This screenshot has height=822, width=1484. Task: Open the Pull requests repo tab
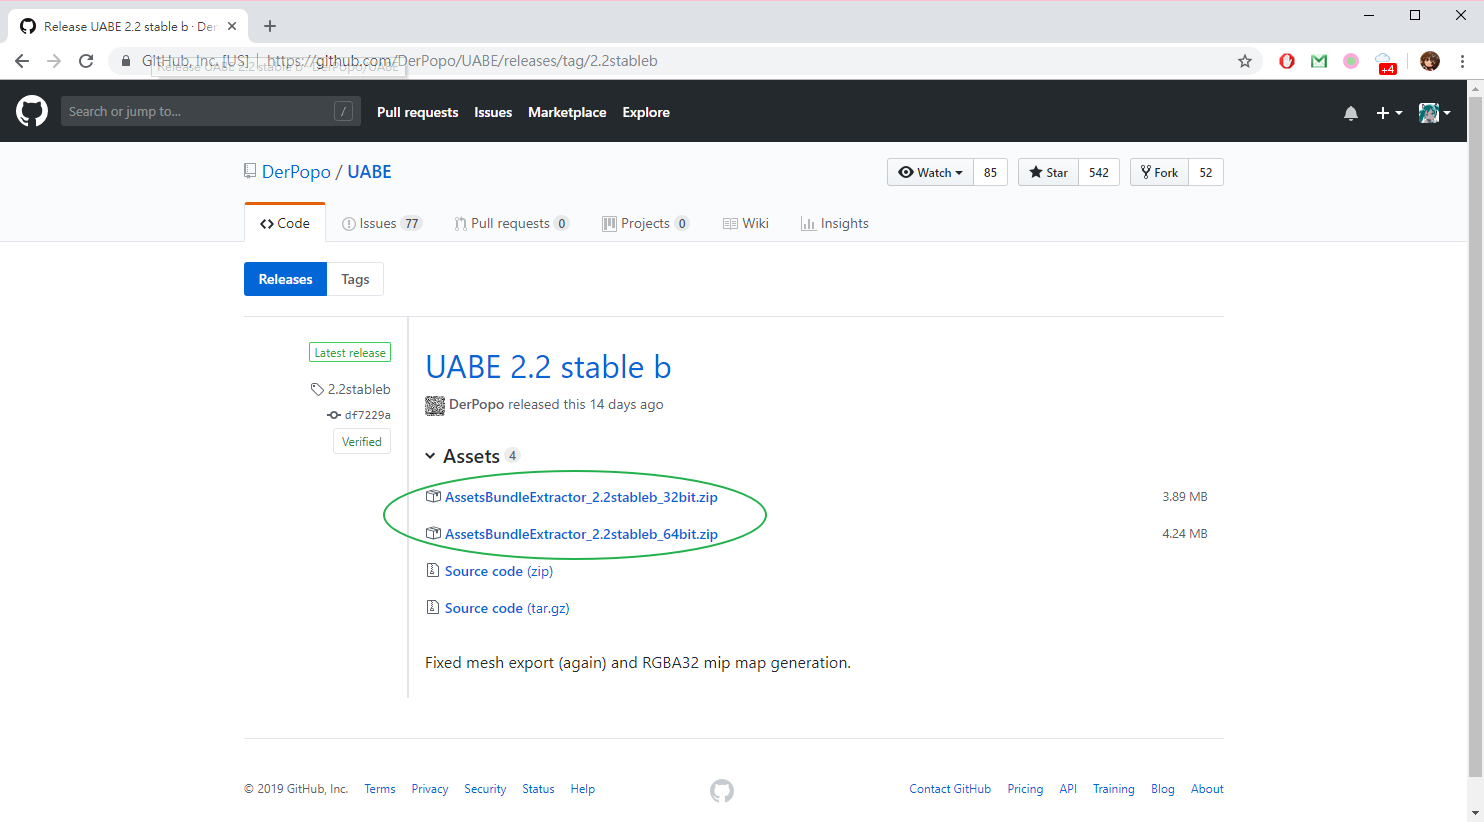511,223
